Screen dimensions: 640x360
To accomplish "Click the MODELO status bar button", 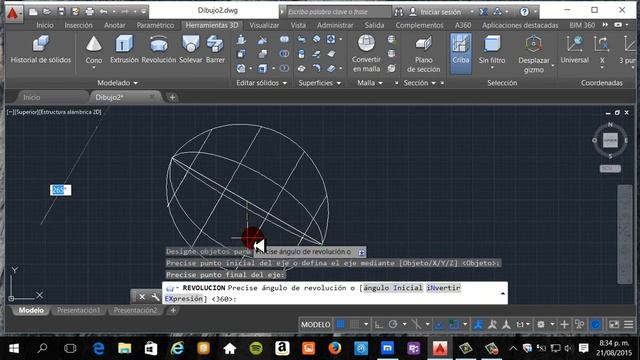I will 316,324.
